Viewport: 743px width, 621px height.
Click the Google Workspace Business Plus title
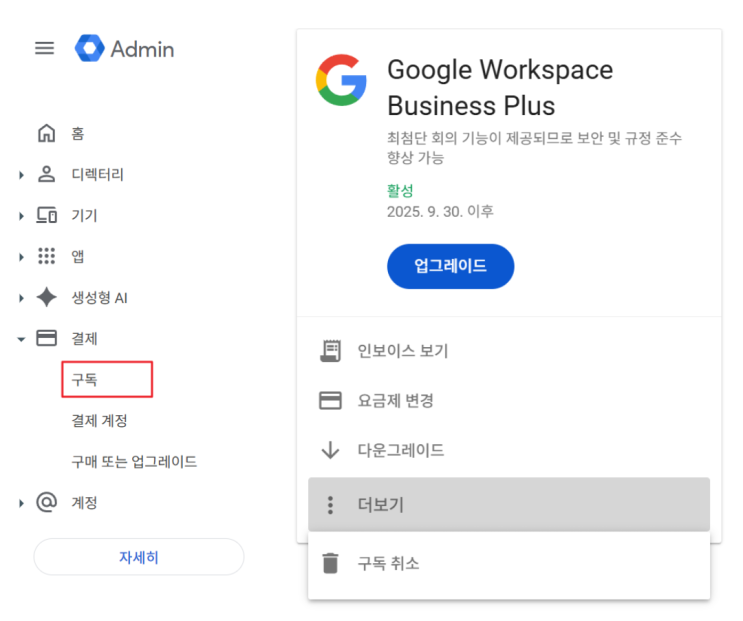coord(500,88)
